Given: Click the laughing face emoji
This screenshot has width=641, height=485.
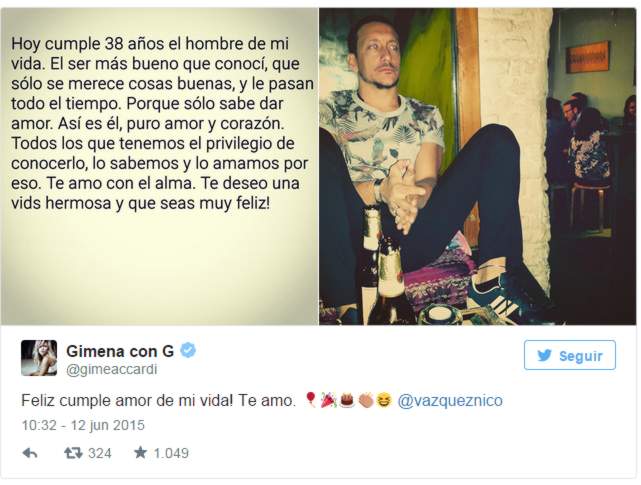Looking at the screenshot, I should click(384, 400).
